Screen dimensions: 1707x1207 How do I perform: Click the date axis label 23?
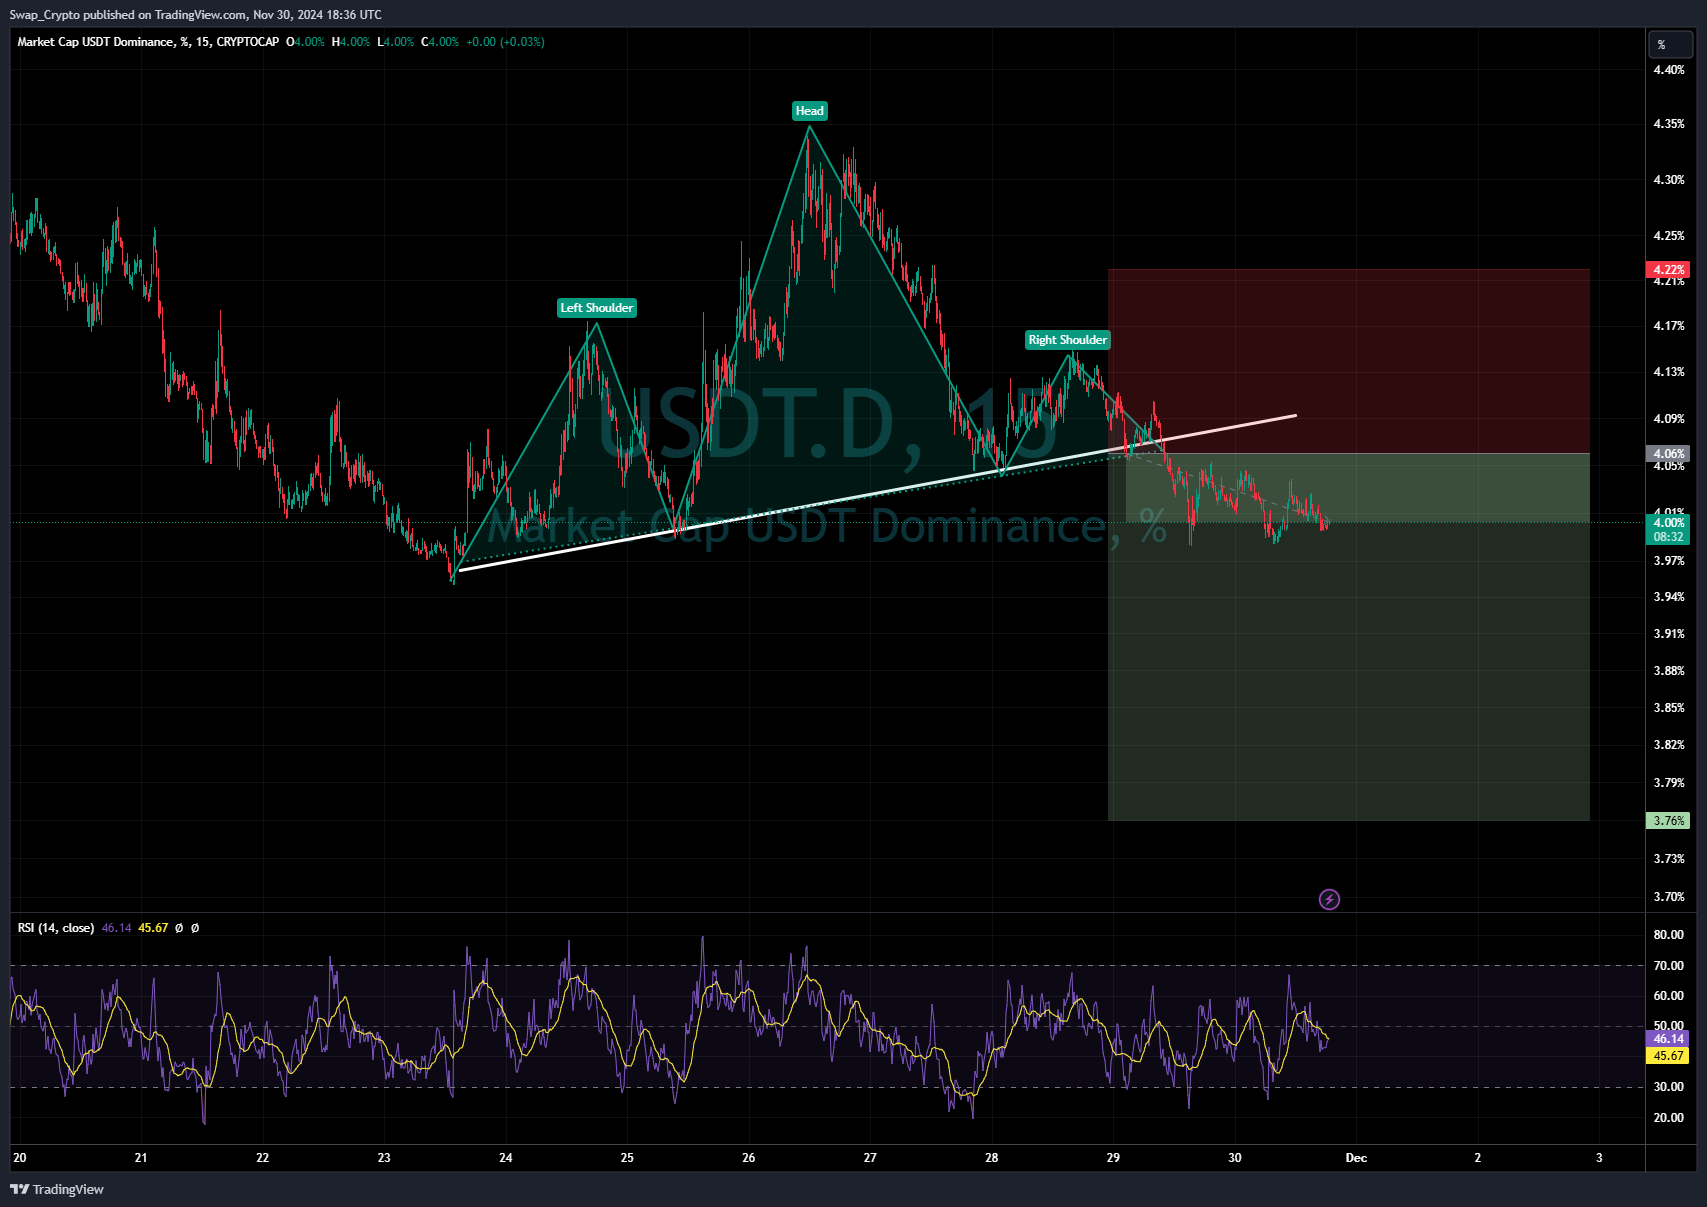tap(384, 1158)
